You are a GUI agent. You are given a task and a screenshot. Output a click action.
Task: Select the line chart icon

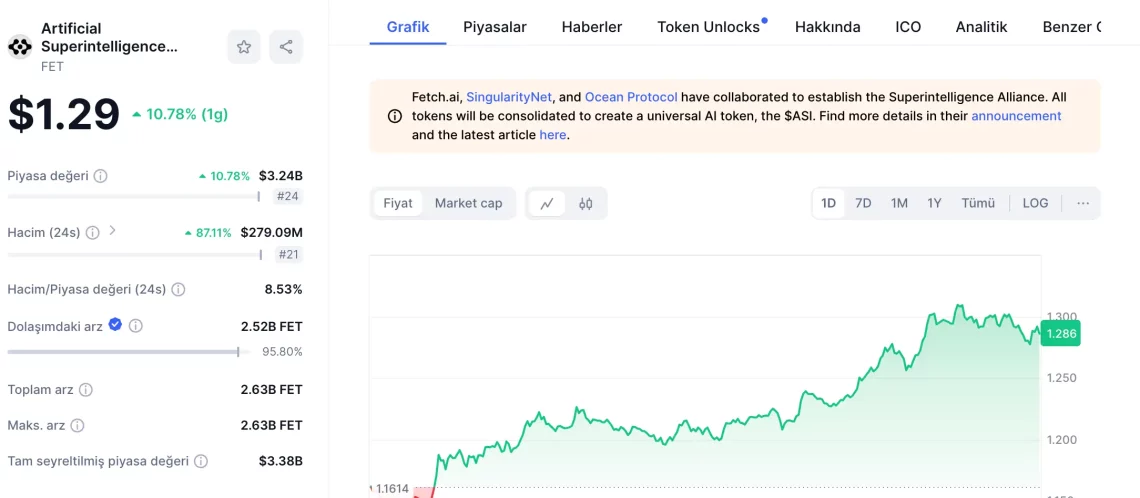coord(547,203)
